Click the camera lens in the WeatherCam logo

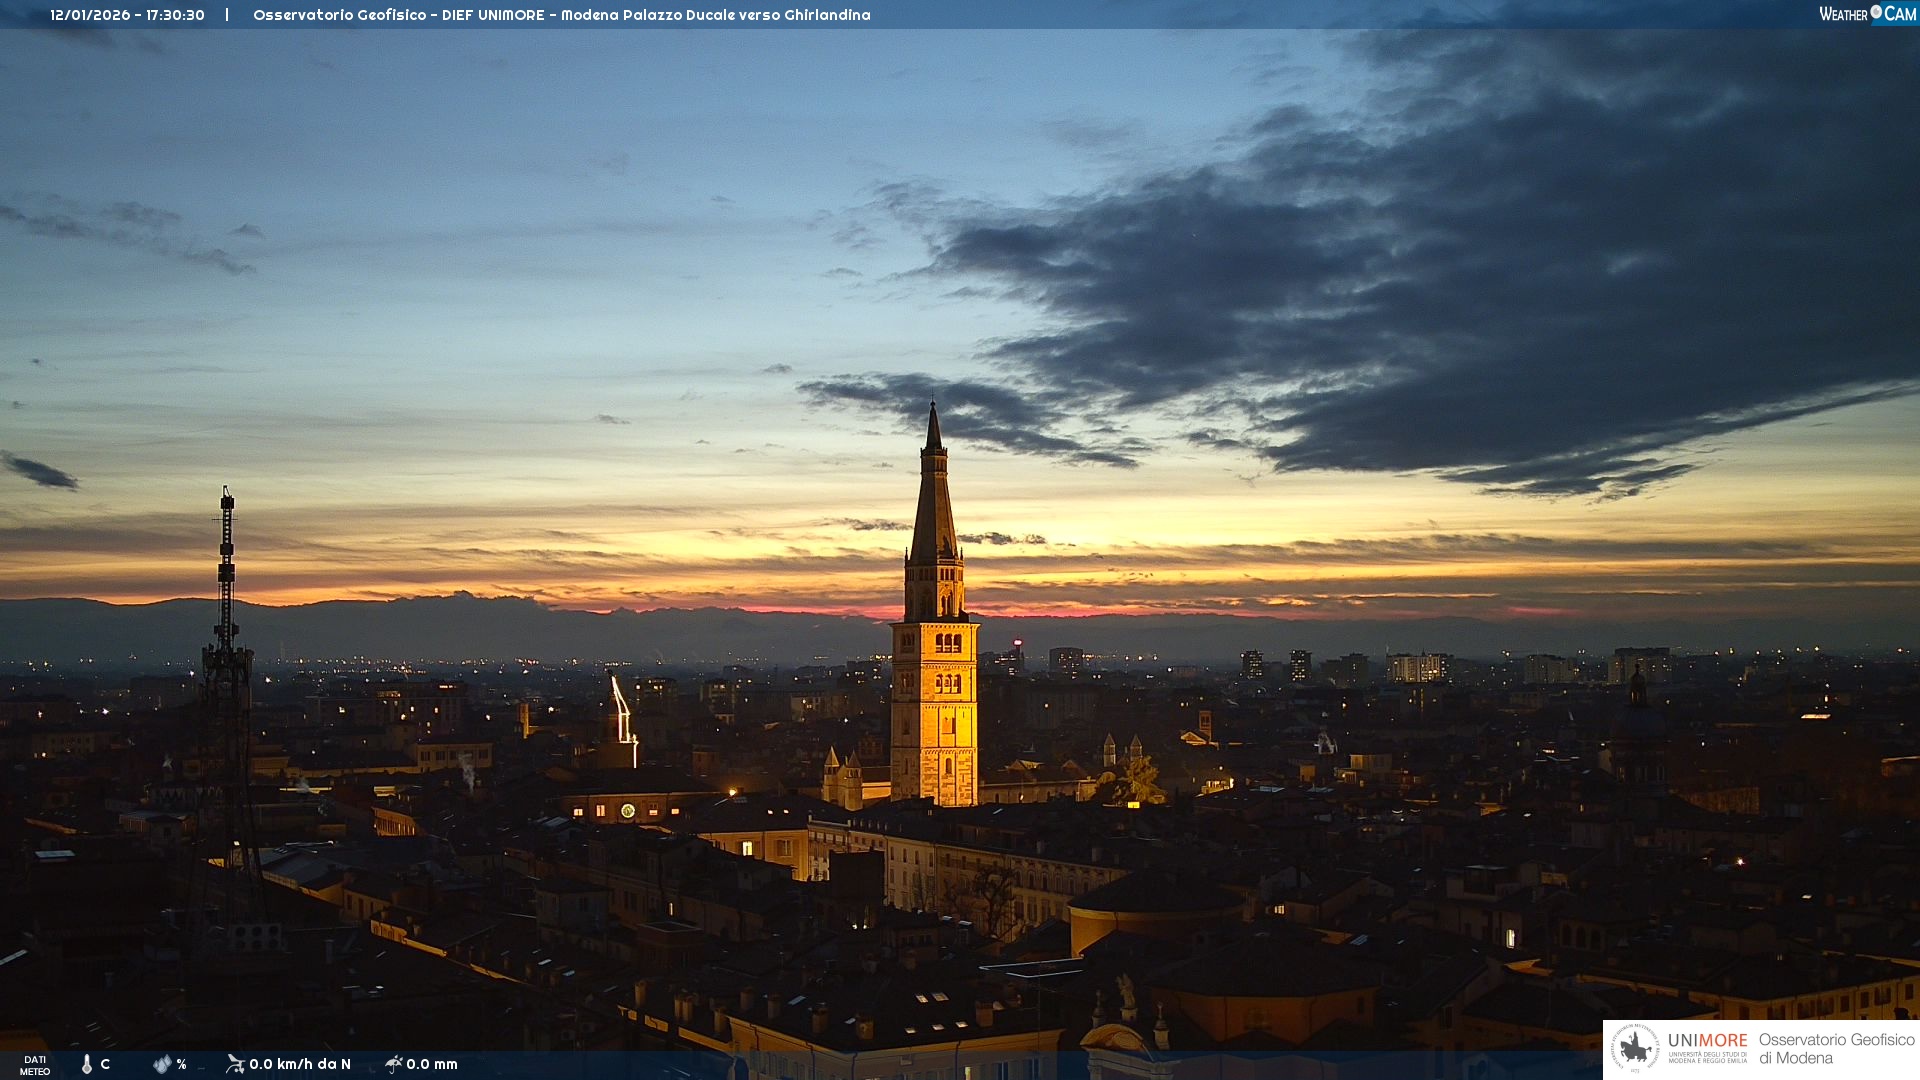(1876, 12)
